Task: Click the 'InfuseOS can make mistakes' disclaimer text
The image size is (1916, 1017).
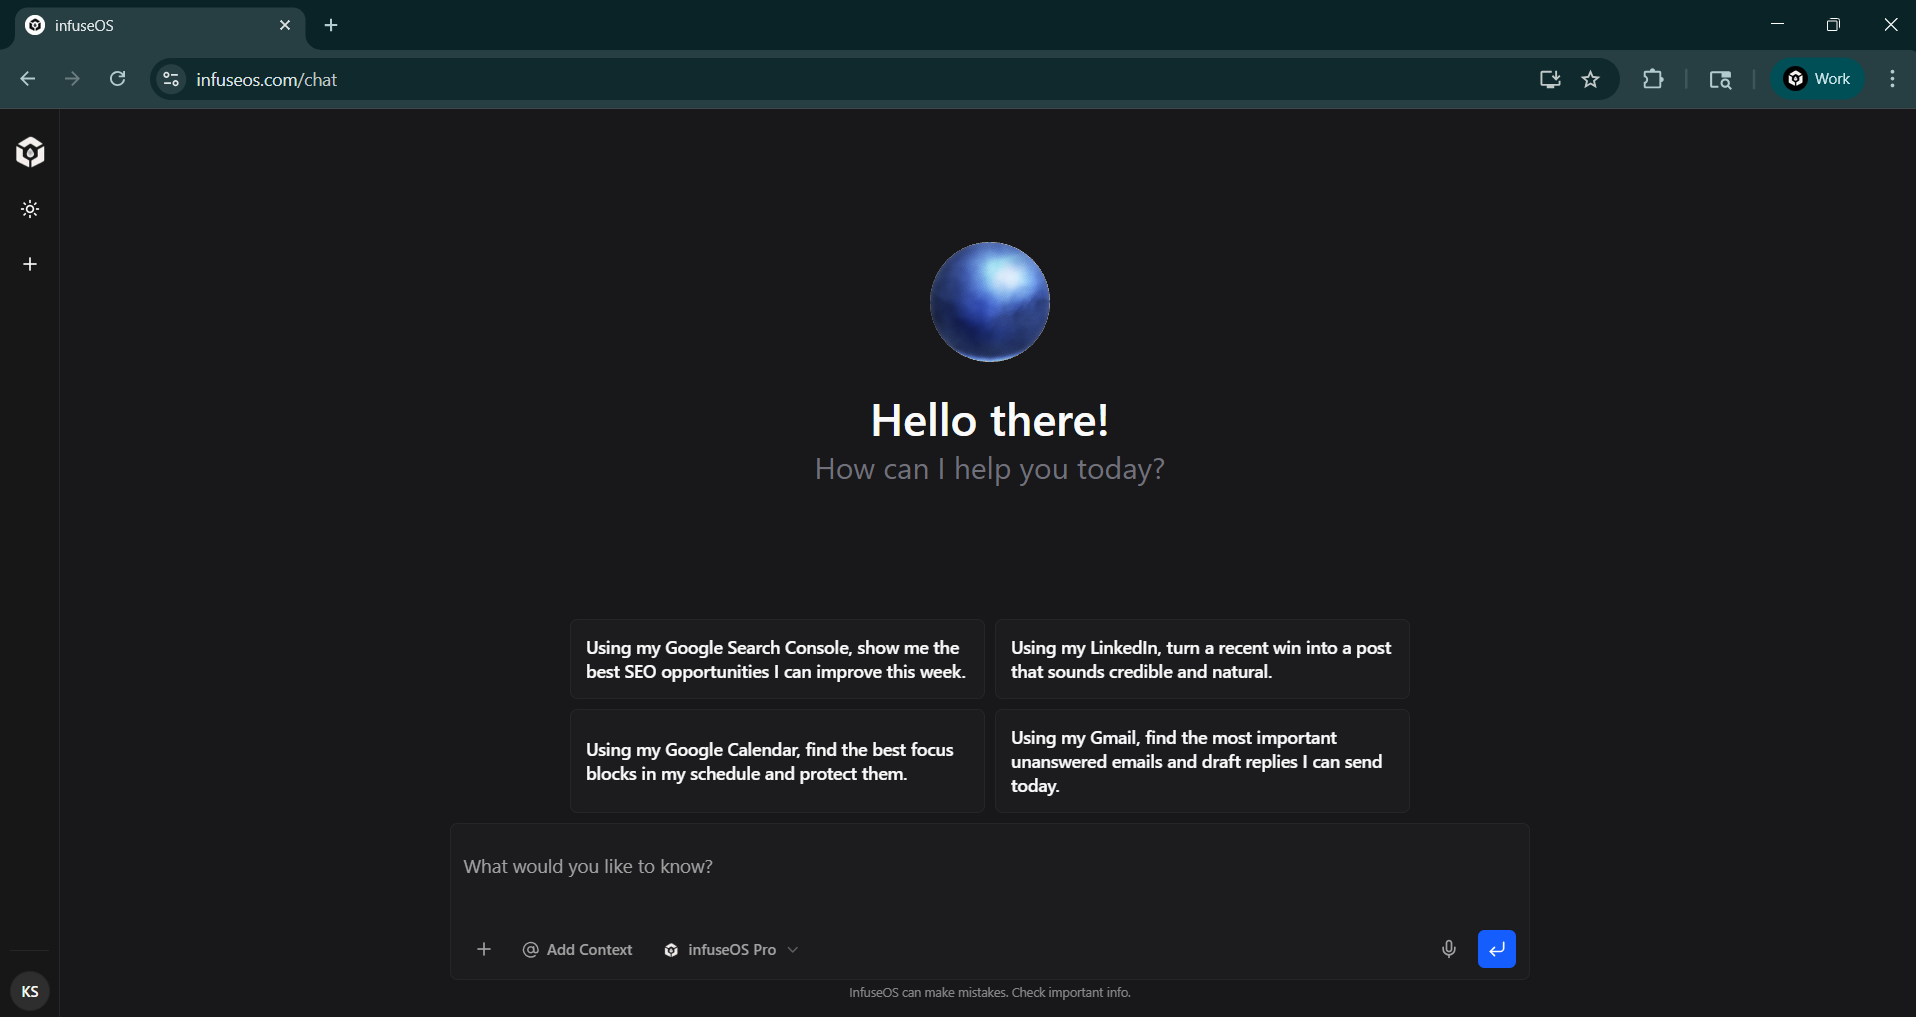Action: (x=990, y=993)
